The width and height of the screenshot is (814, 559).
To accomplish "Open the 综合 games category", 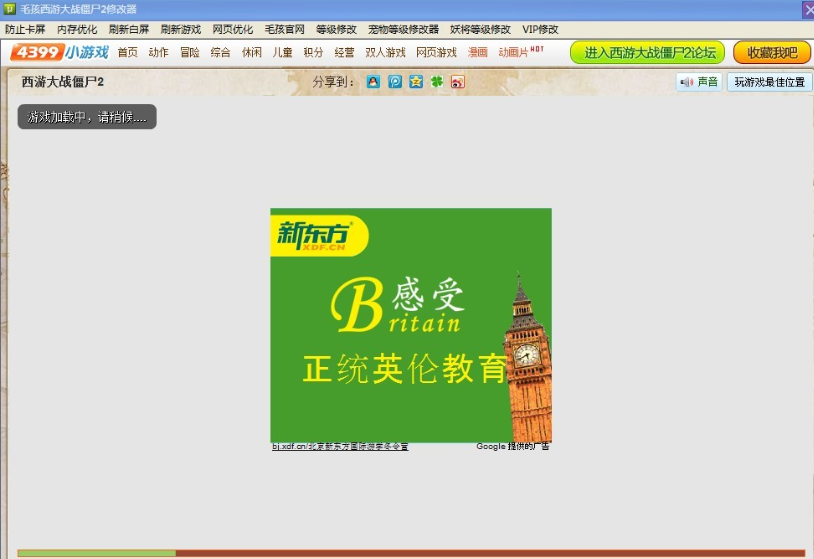I will 221,52.
